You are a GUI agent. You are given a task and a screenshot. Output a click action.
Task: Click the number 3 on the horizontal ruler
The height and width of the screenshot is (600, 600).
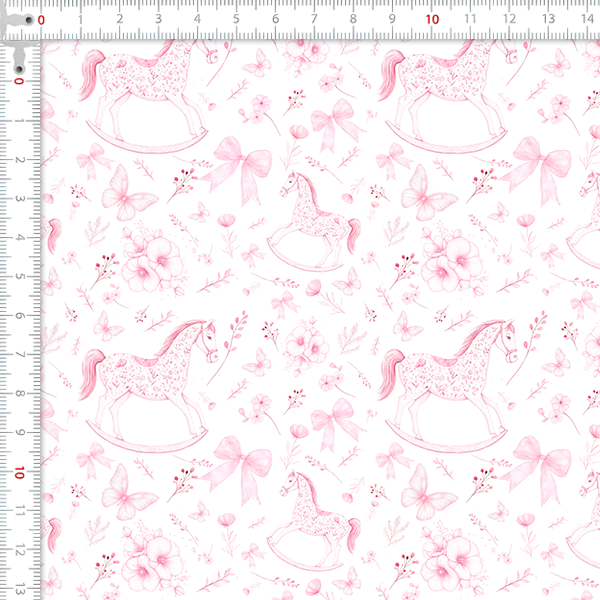coord(158,19)
